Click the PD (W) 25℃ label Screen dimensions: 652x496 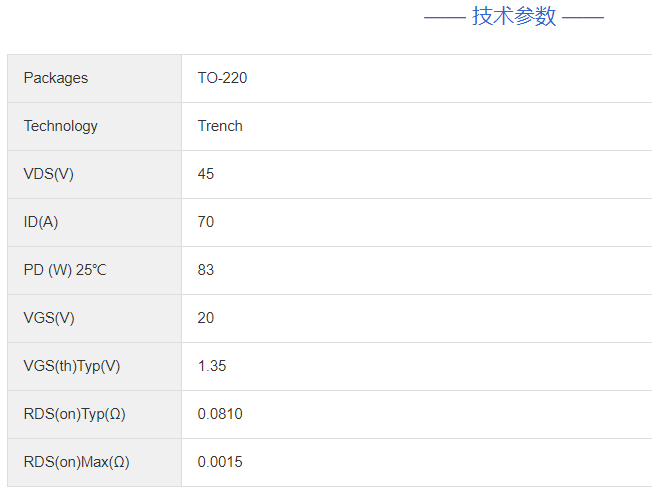(x=65, y=270)
